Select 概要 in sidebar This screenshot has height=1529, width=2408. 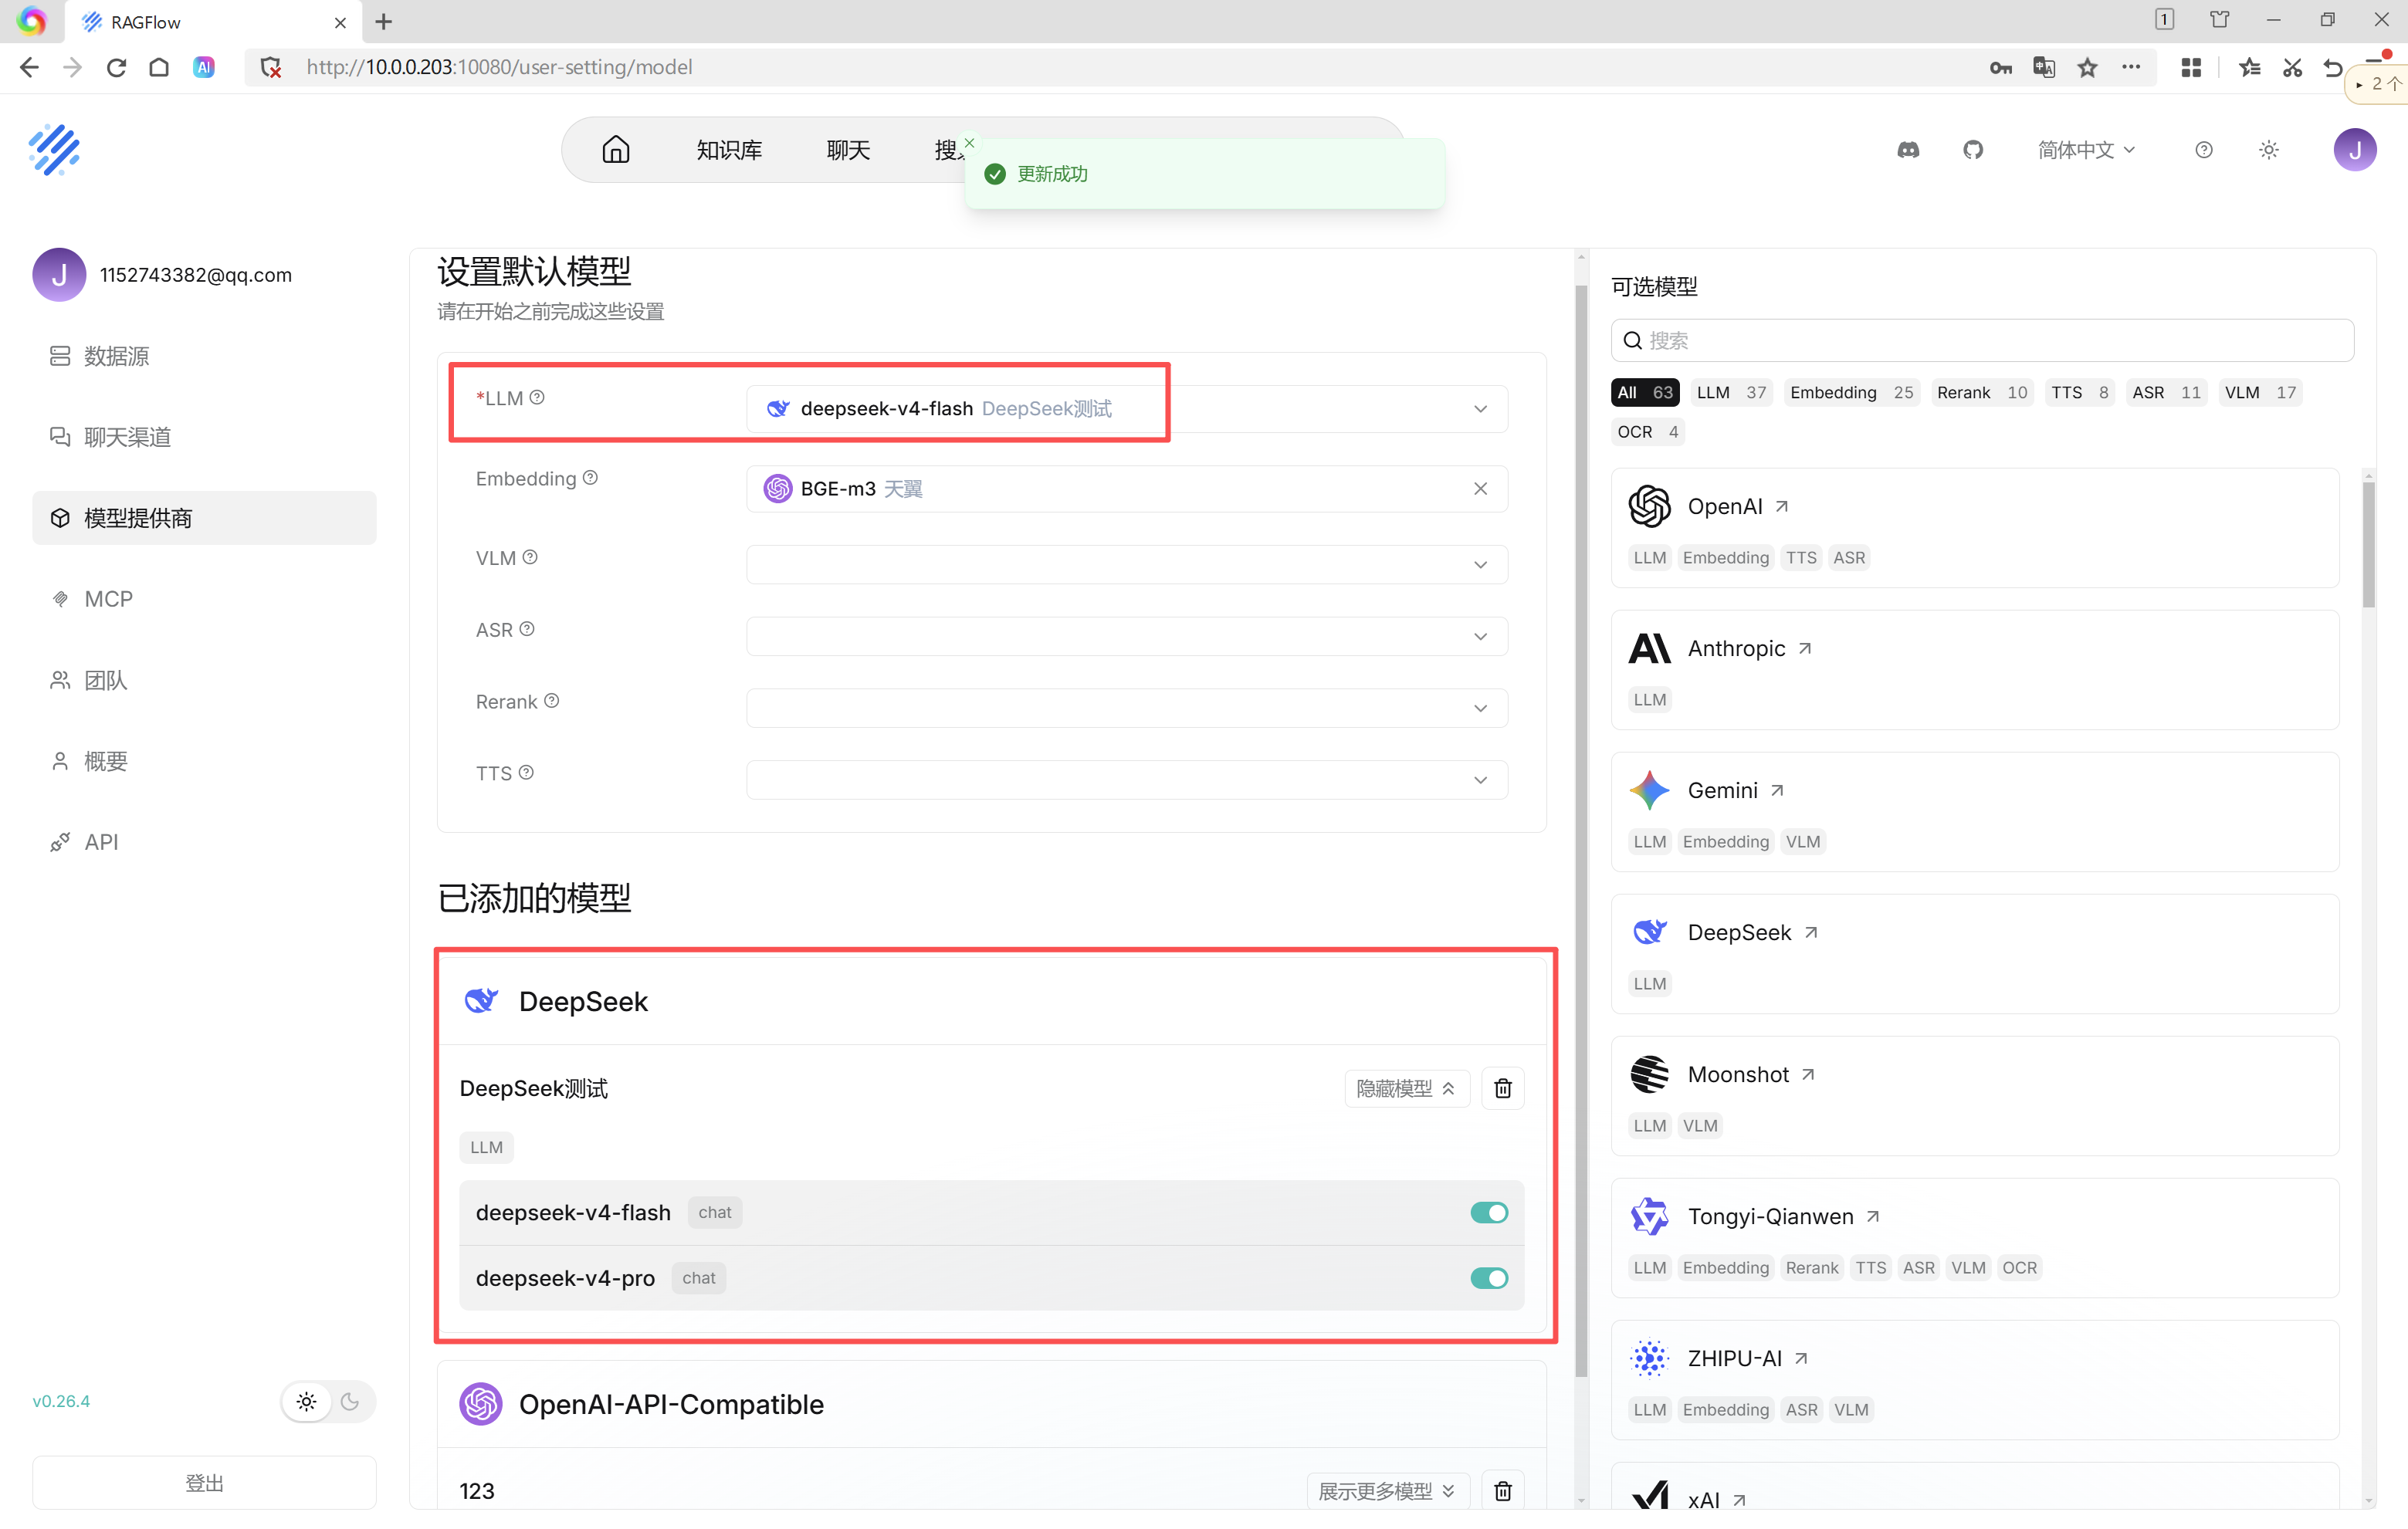[204, 761]
